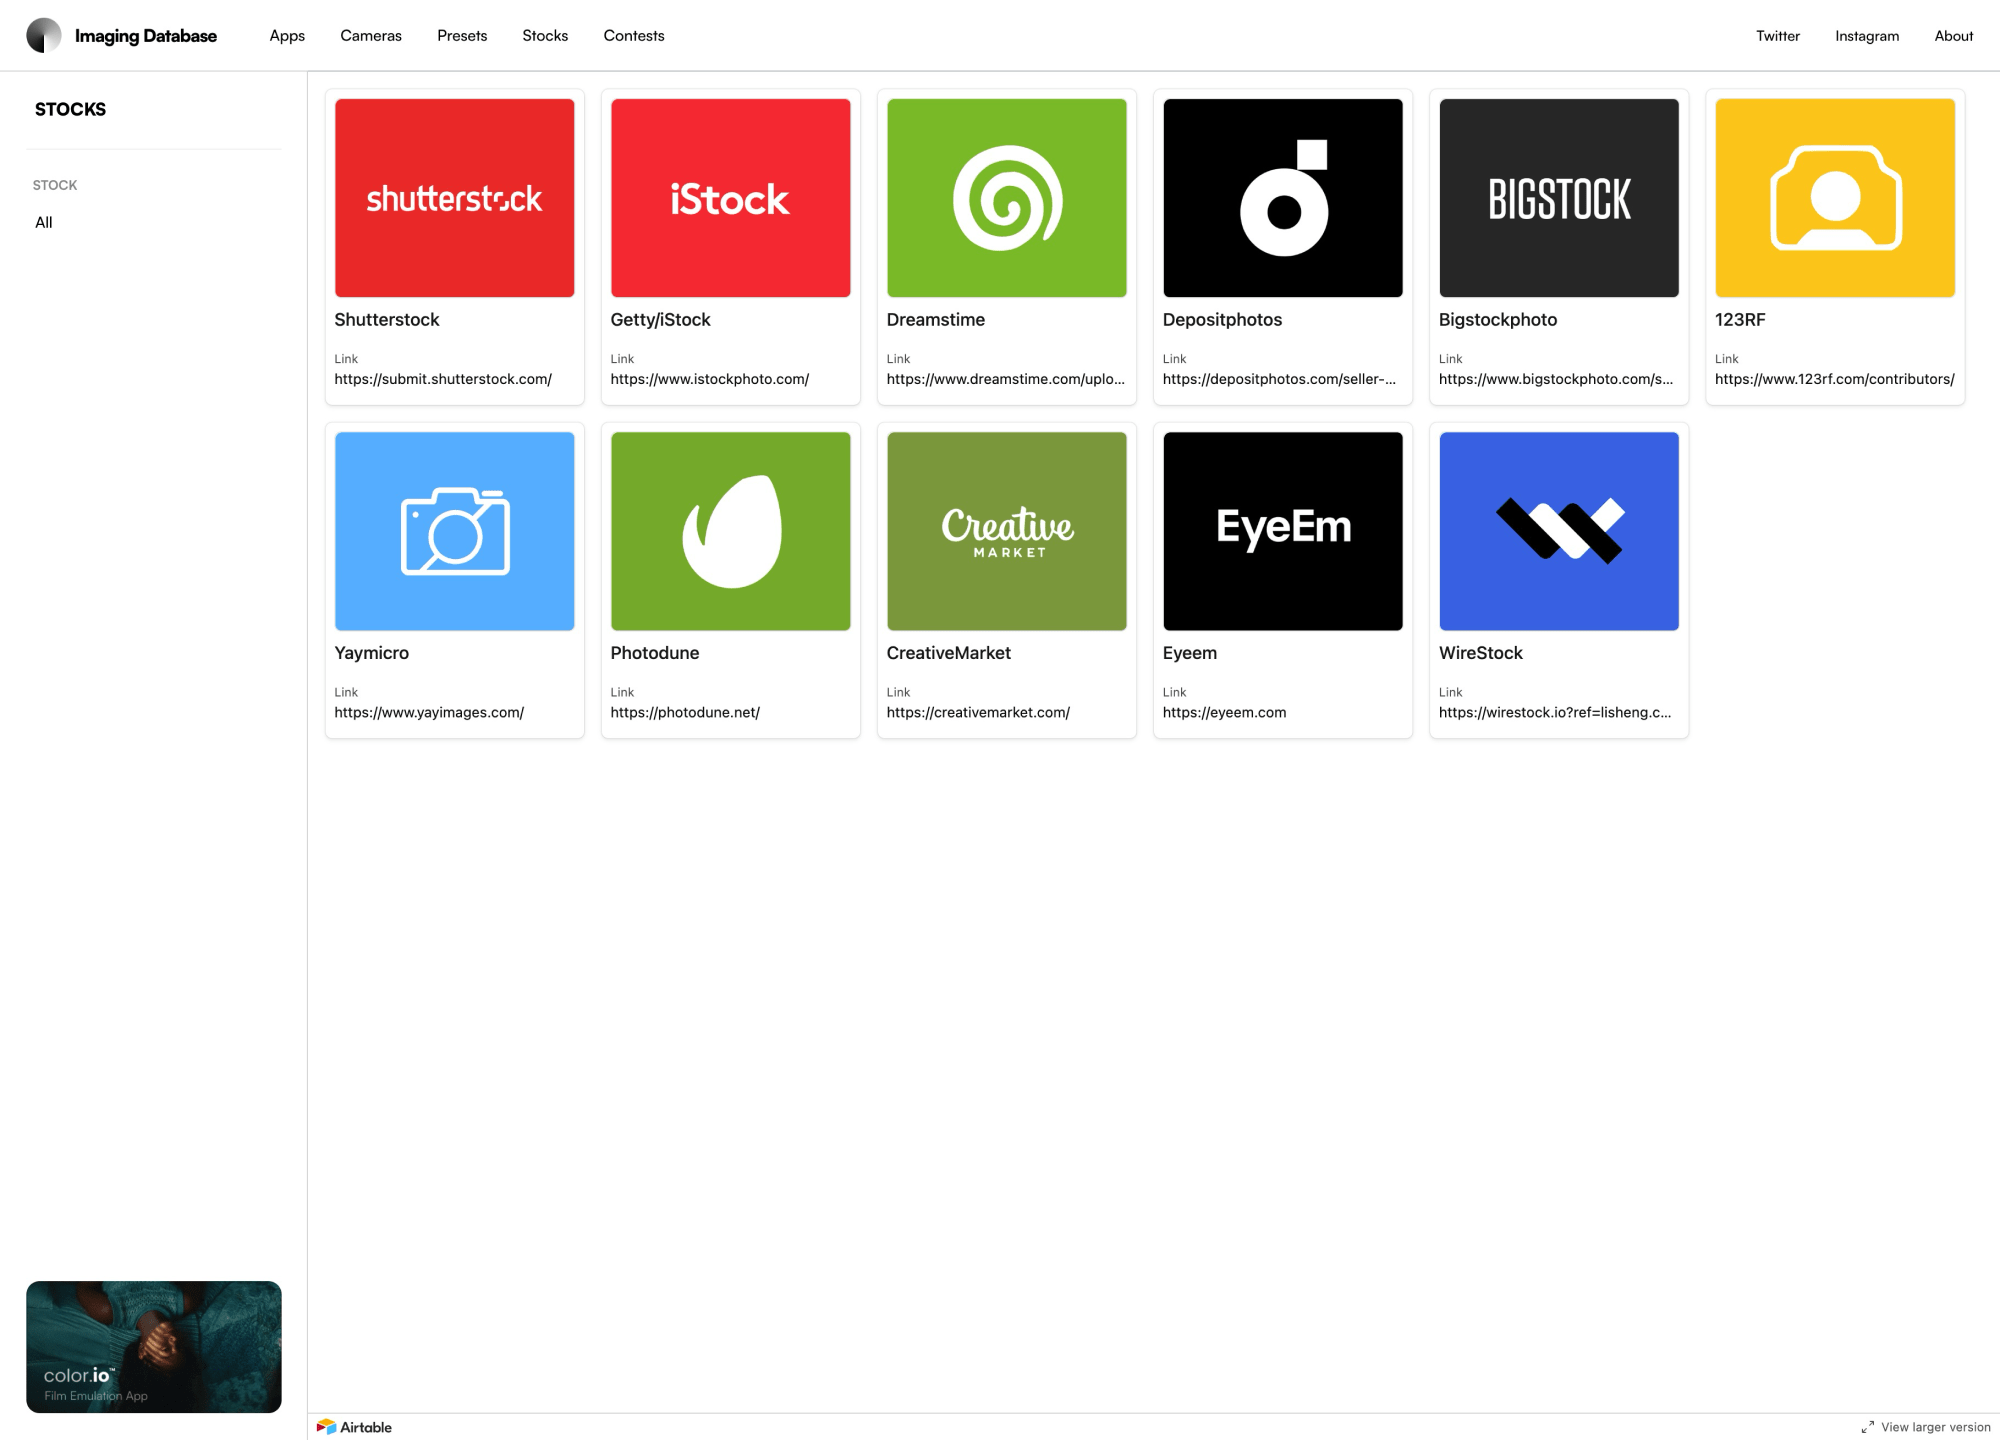Go to the Twitter link
The image size is (2000, 1441).
tap(1778, 36)
